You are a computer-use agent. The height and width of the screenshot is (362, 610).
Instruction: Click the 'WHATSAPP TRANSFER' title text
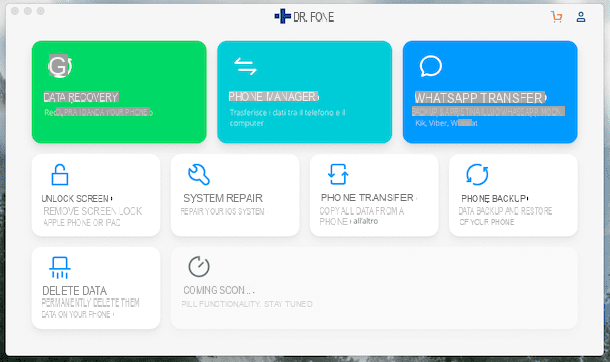(x=480, y=98)
